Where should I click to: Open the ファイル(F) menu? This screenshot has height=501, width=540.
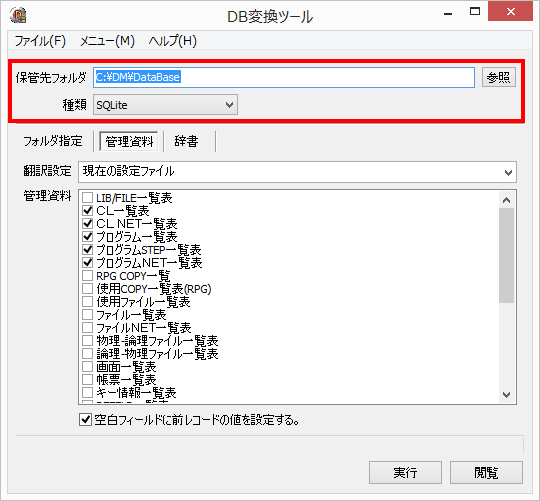point(40,41)
